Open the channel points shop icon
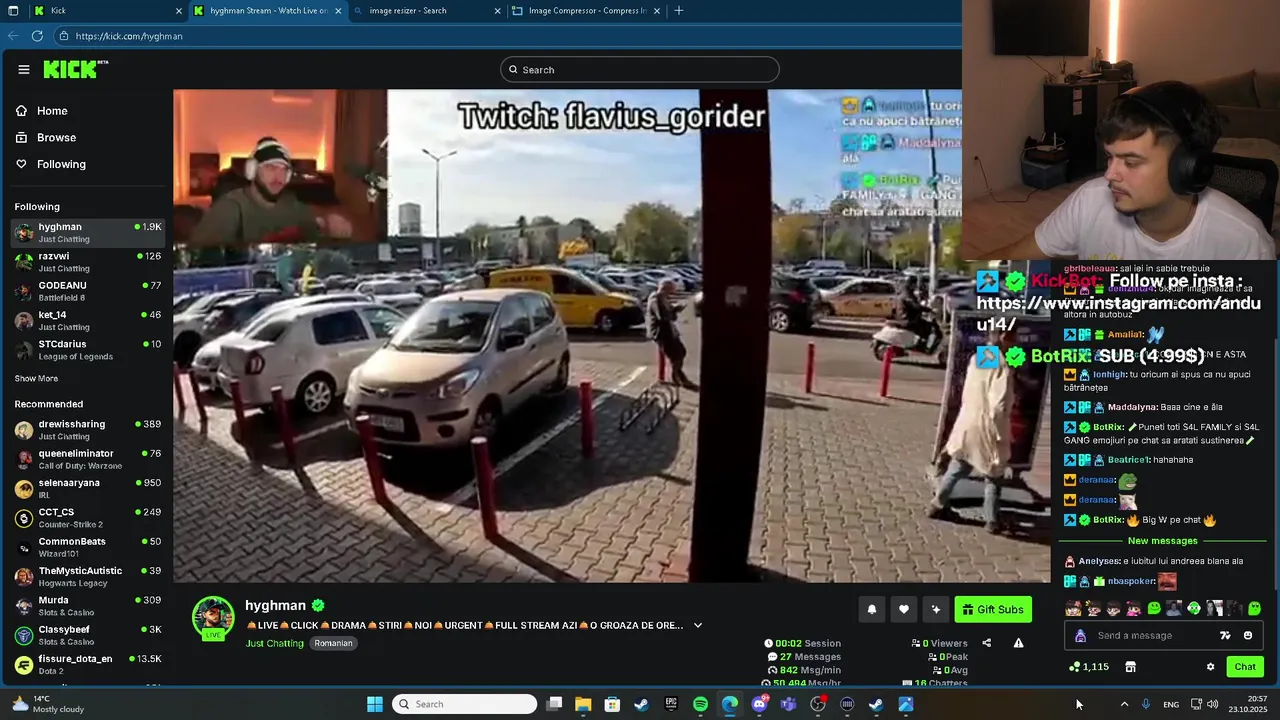 click(x=1130, y=667)
